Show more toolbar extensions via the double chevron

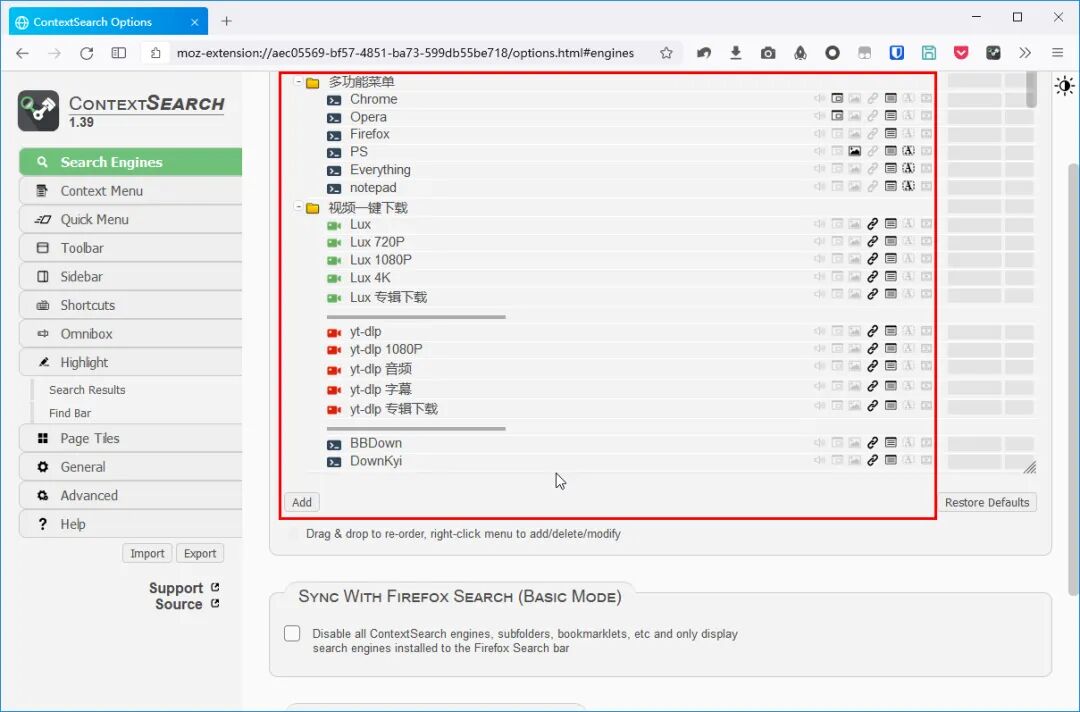pos(1025,53)
